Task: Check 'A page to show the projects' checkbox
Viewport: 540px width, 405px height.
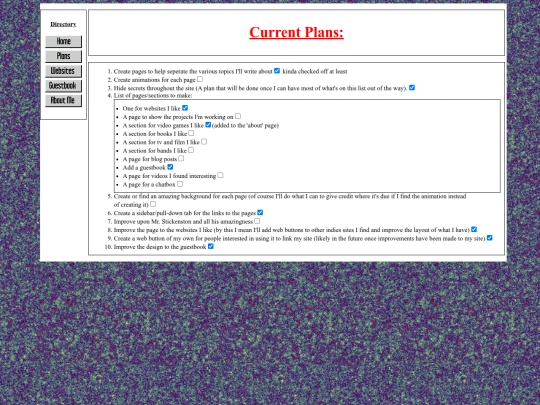Action: pyautogui.click(x=238, y=116)
